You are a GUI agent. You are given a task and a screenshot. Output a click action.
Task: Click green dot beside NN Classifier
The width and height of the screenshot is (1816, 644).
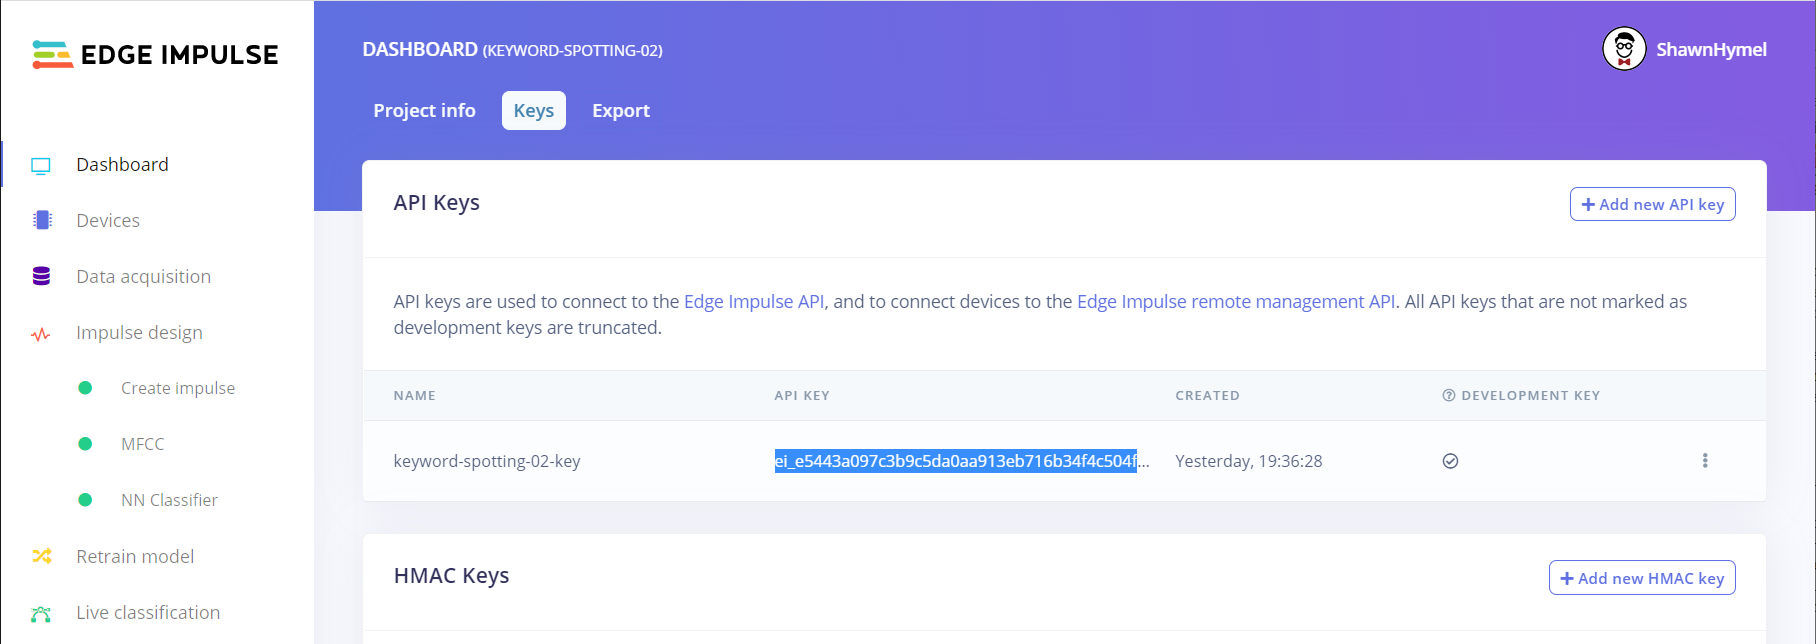[85, 500]
